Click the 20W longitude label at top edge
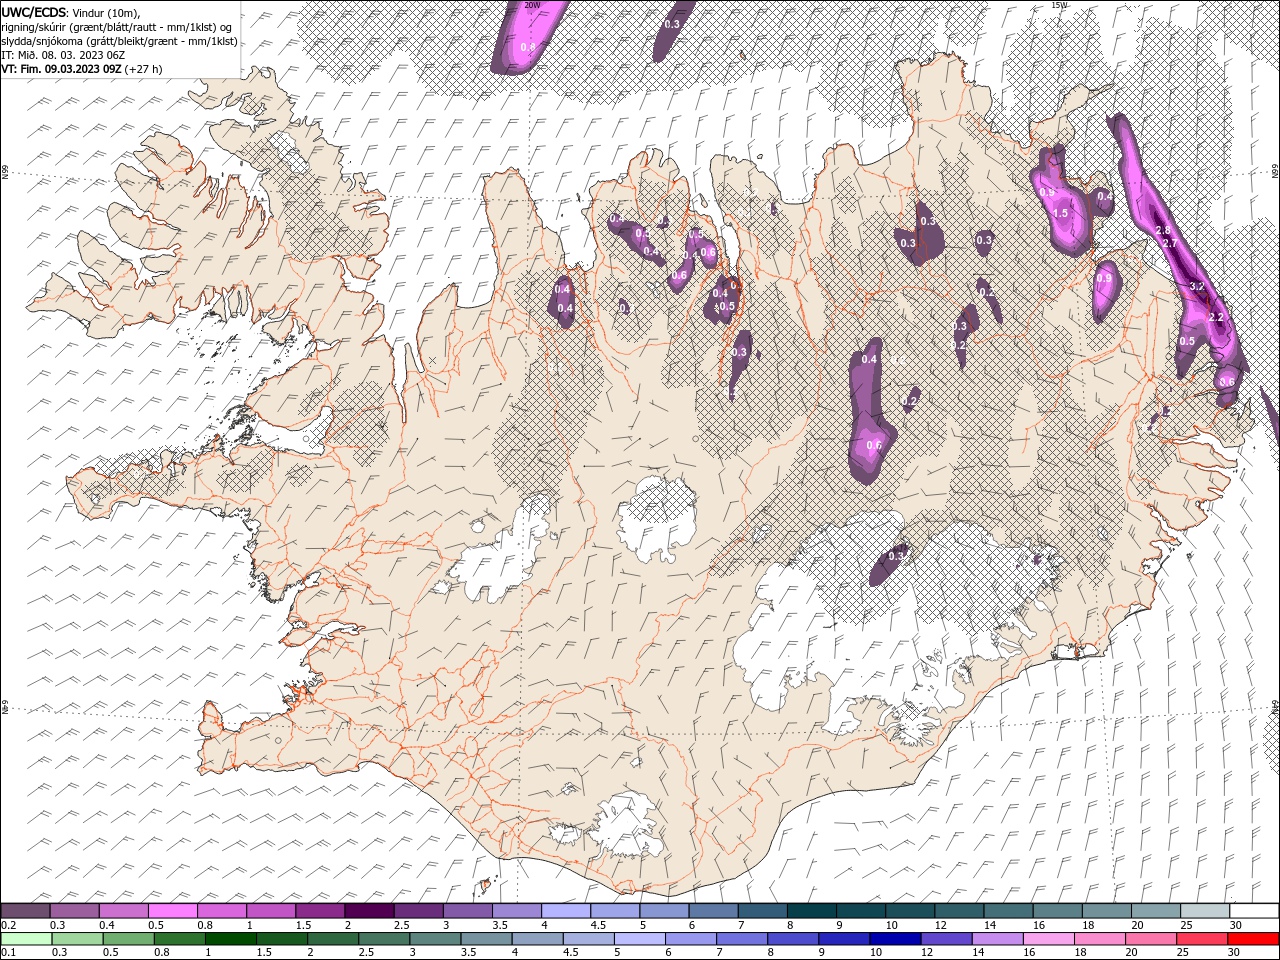Screen dimensions: 1280x960 point(532,5)
